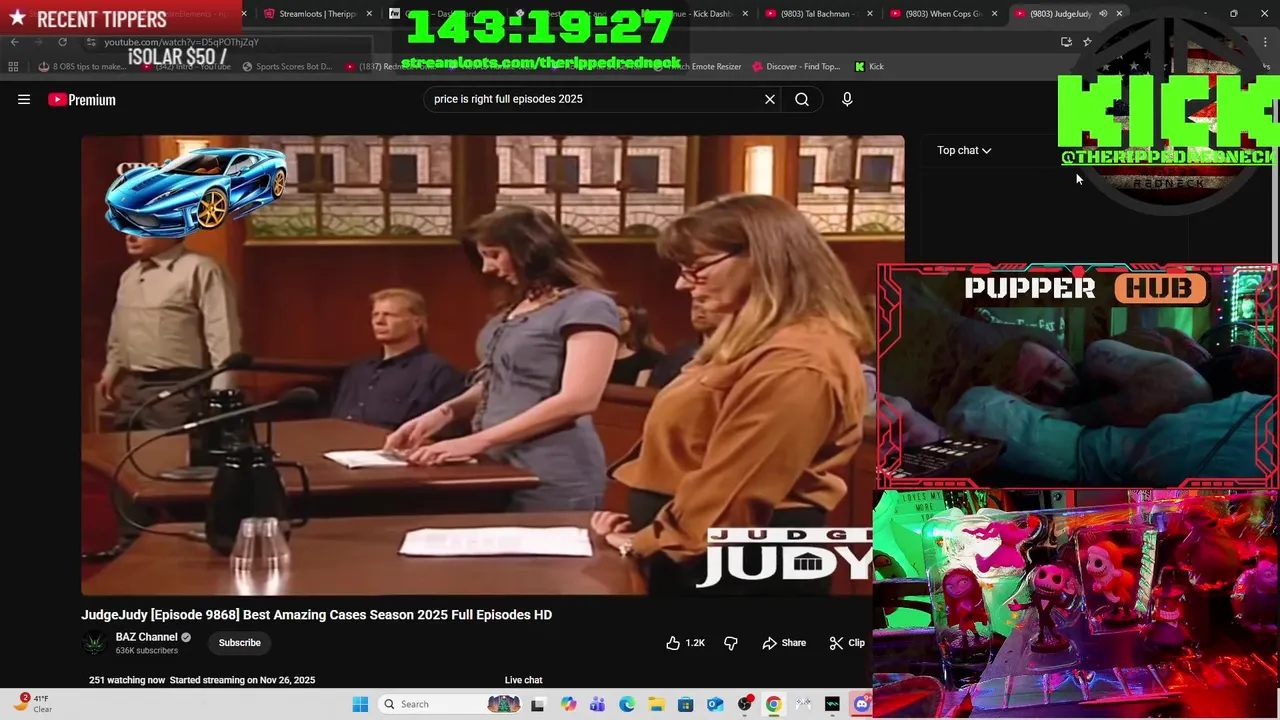Close the When Cops Go browser tab

click(x=995, y=14)
